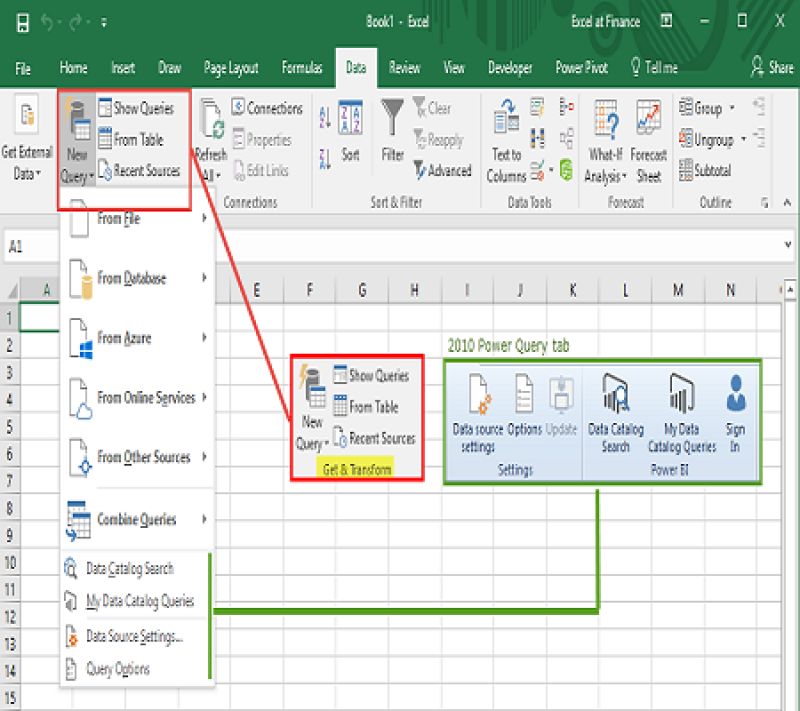Click the Flash Fill icon
The width and height of the screenshot is (800, 711).
537,107
